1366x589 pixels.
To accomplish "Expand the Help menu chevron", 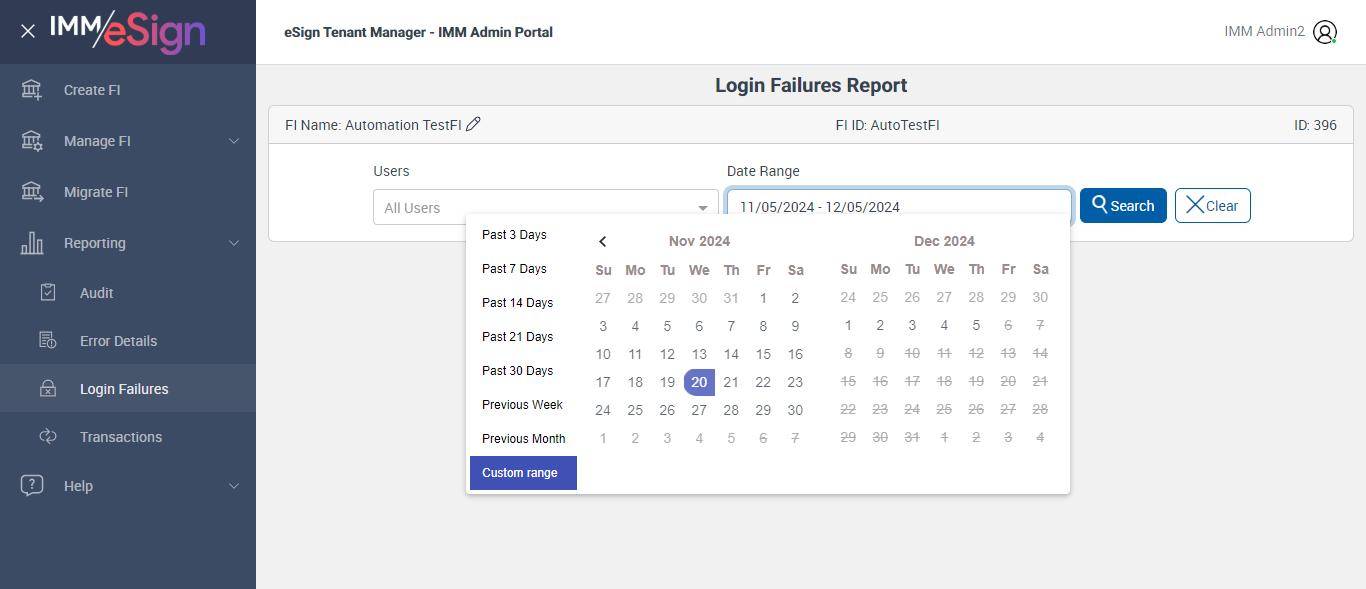I will [x=234, y=486].
